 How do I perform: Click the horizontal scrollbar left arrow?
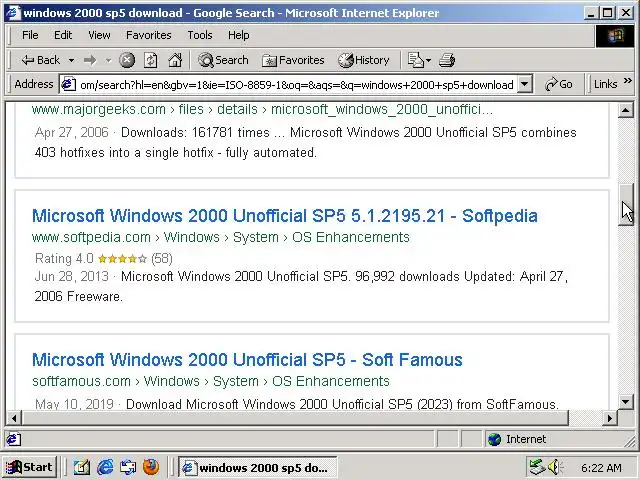click(x=14, y=418)
